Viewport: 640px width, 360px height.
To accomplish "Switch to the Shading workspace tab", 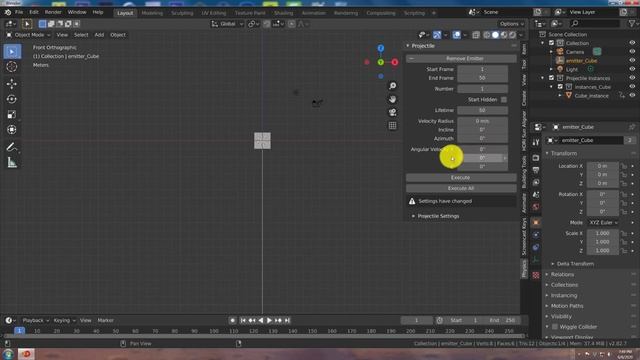I will coord(283,13).
